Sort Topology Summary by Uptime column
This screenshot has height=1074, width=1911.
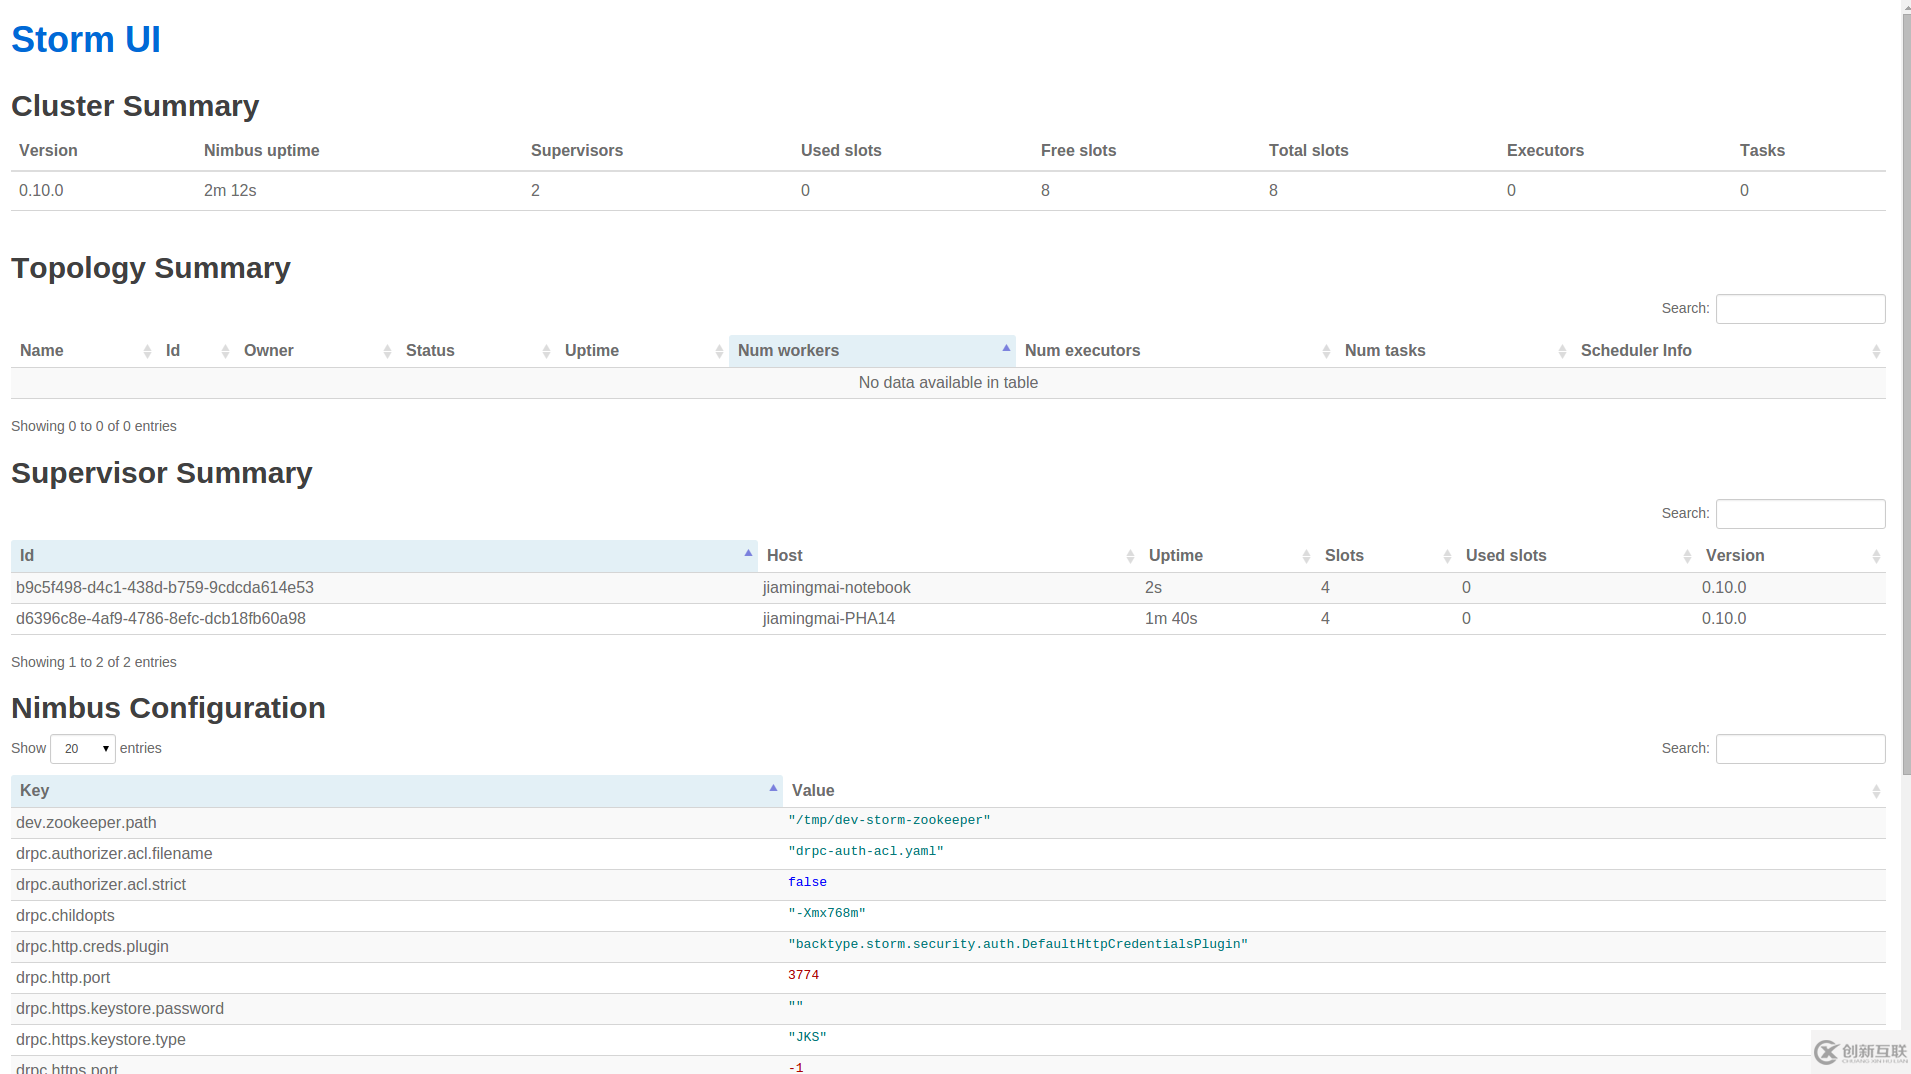(642, 351)
